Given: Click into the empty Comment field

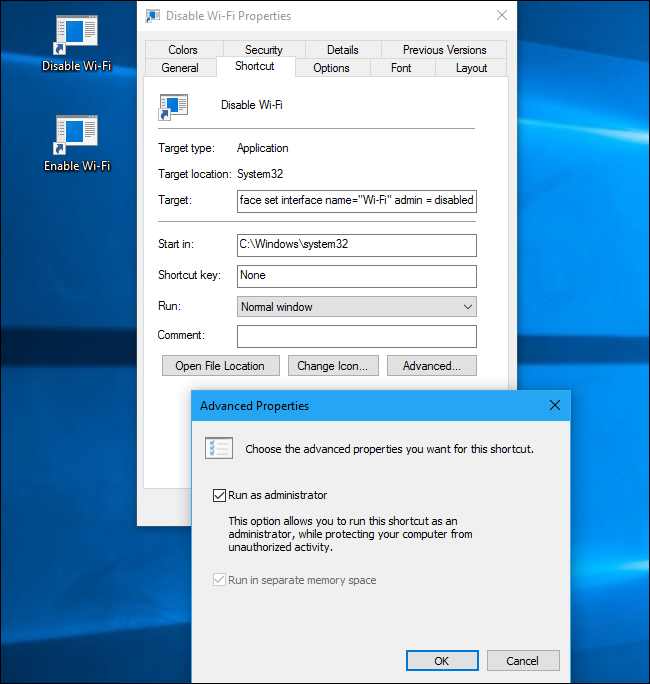Looking at the screenshot, I should [x=356, y=336].
